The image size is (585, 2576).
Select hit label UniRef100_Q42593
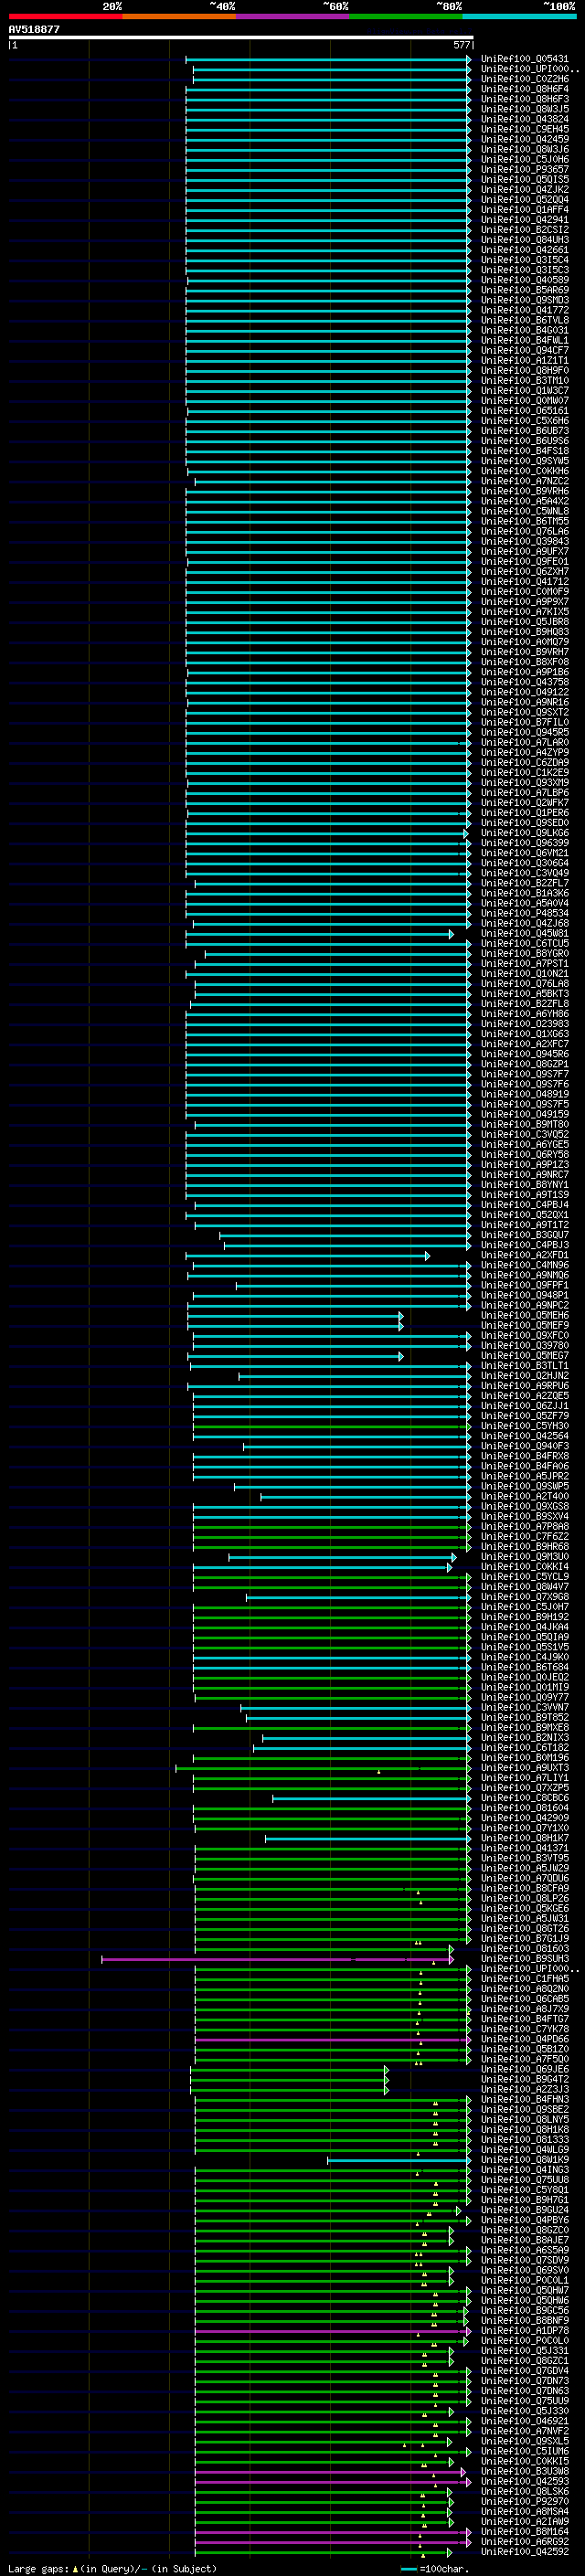pyautogui.click(x=525, y=2481)
